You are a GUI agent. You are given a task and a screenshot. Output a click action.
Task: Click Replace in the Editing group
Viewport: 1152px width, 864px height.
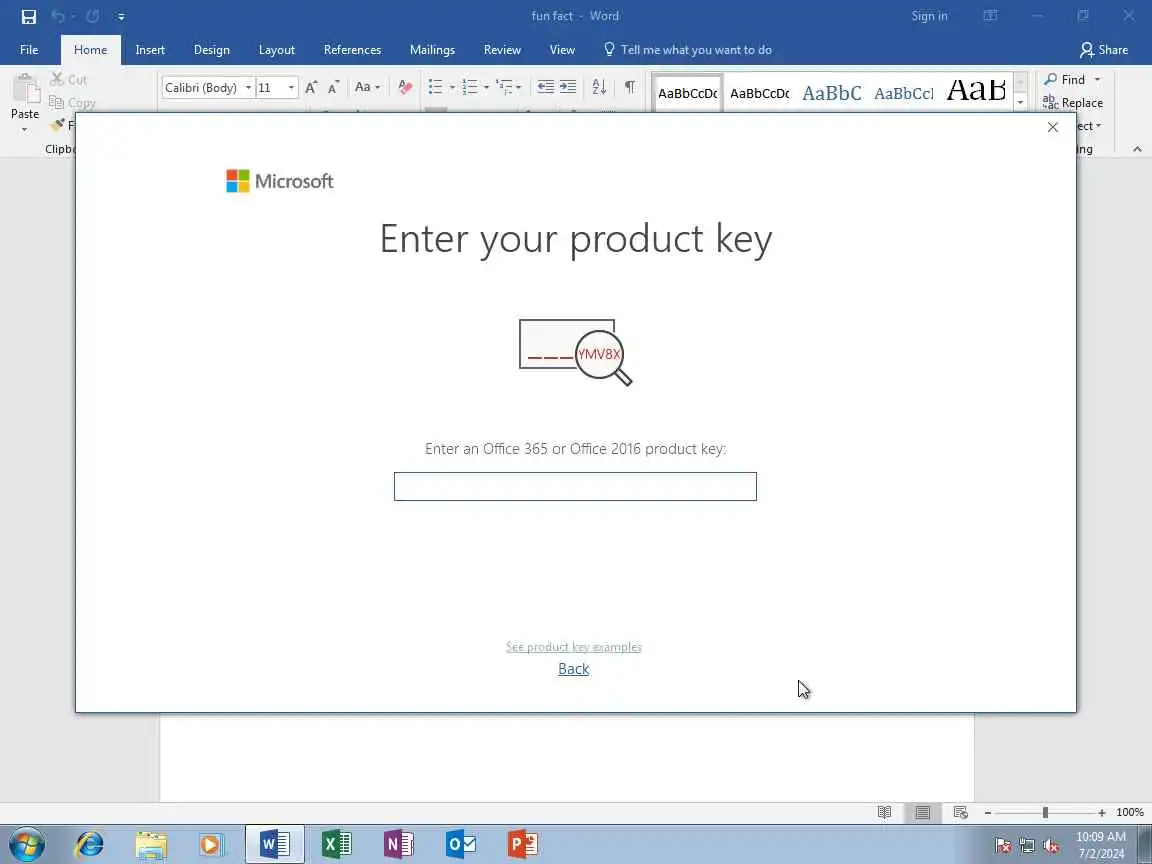[1073, 103]
